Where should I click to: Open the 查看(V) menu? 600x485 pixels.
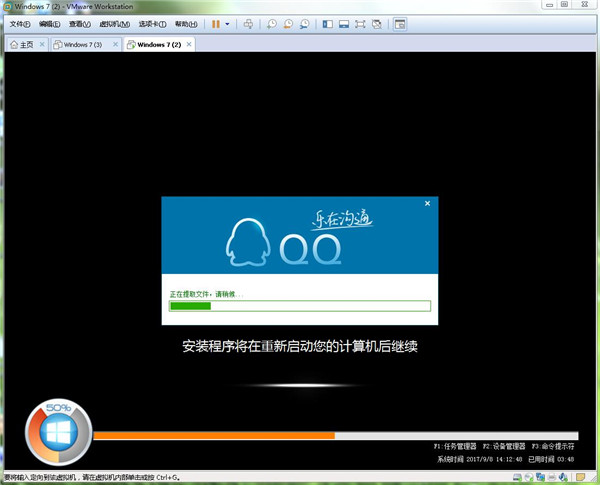coord(80,24)
